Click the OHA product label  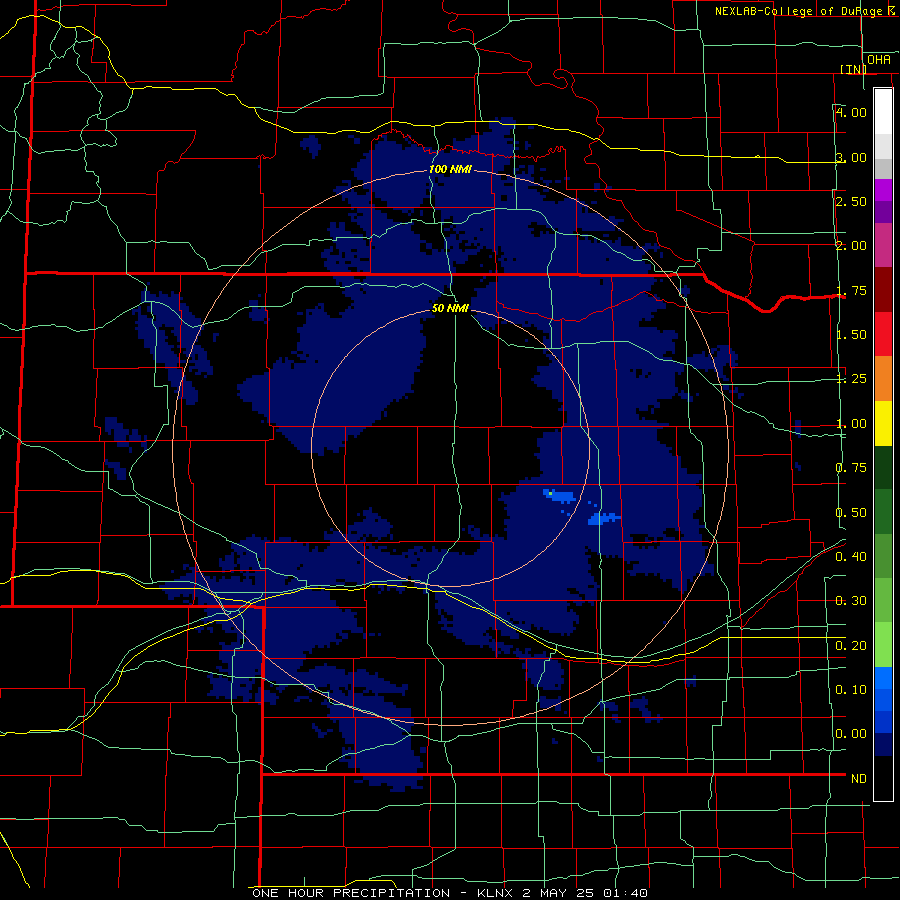tap(879, 60)
